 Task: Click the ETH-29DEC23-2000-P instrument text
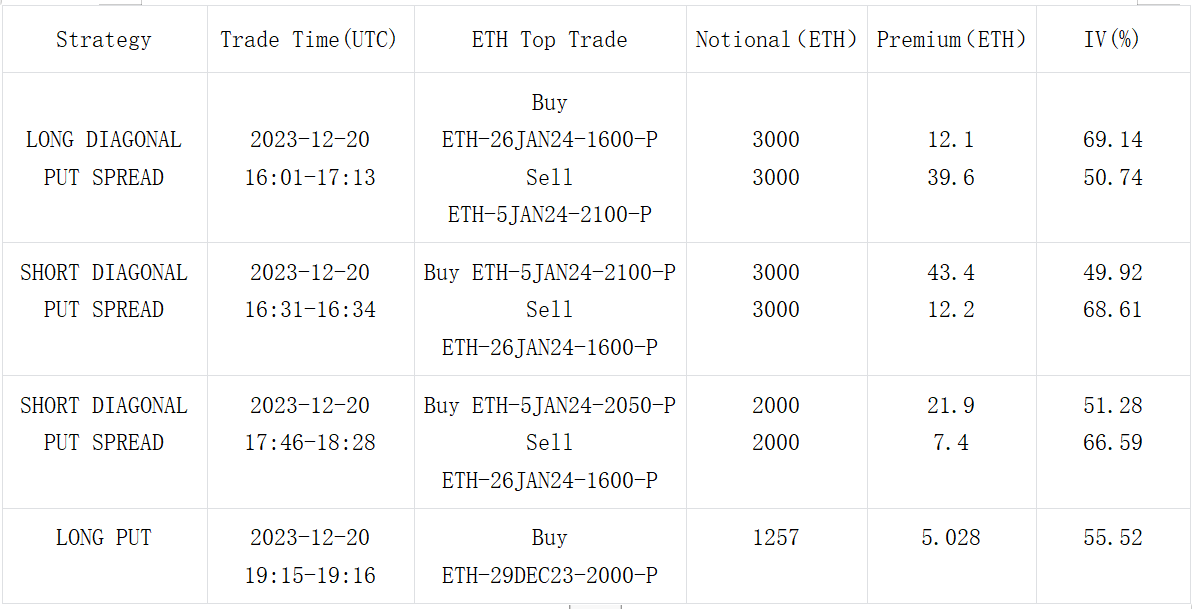(x=549, y=576)
